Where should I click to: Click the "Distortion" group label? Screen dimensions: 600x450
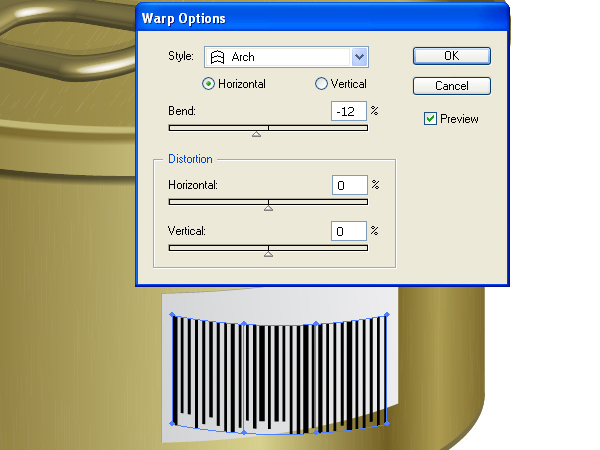pyautogui.click(x=190, y=159)
